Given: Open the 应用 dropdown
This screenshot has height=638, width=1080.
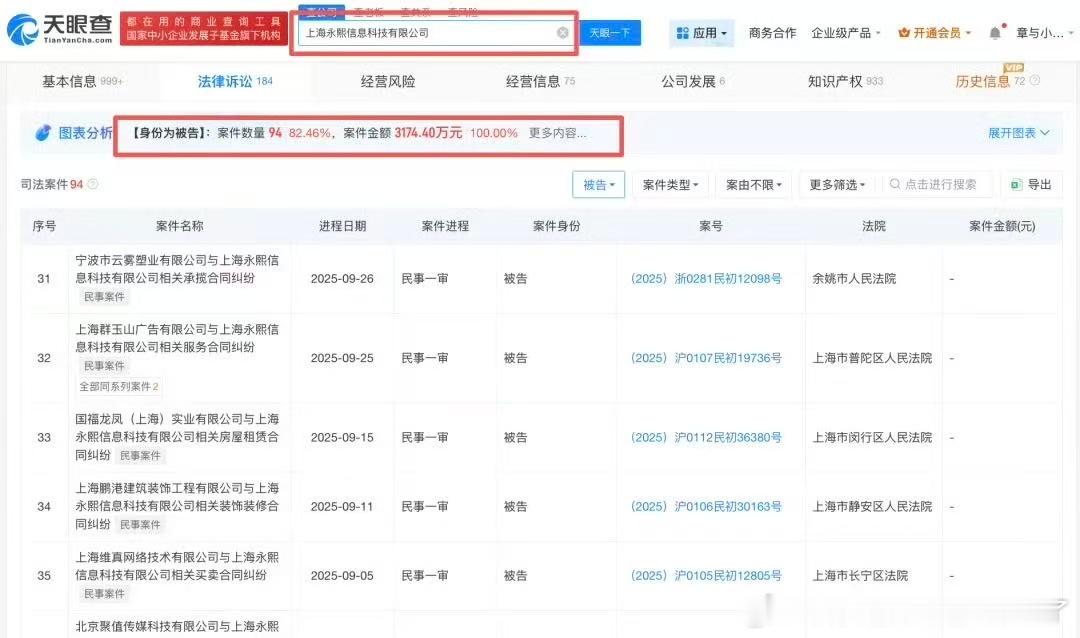Looking at the screenshot, I should pyautogui.click(x=702, y=33).
